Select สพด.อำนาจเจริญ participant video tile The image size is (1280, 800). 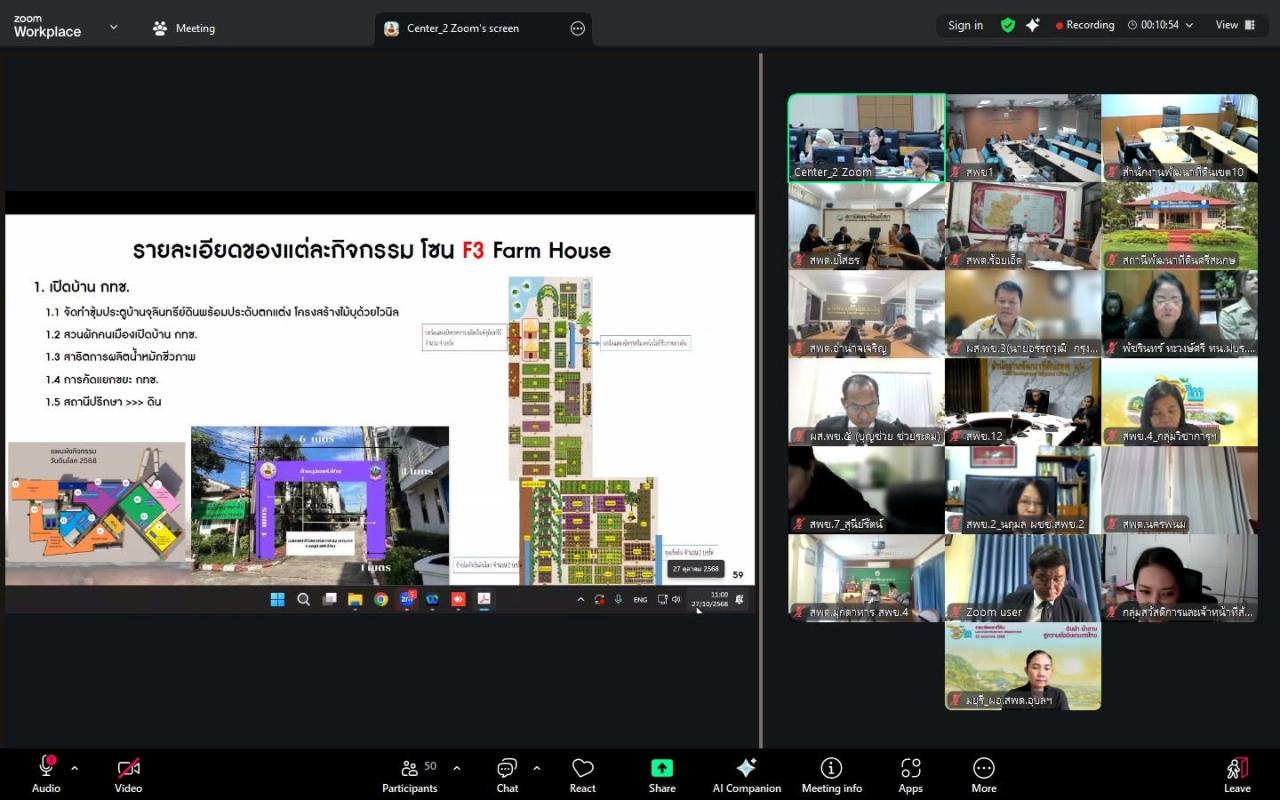(x=866, y=314)
